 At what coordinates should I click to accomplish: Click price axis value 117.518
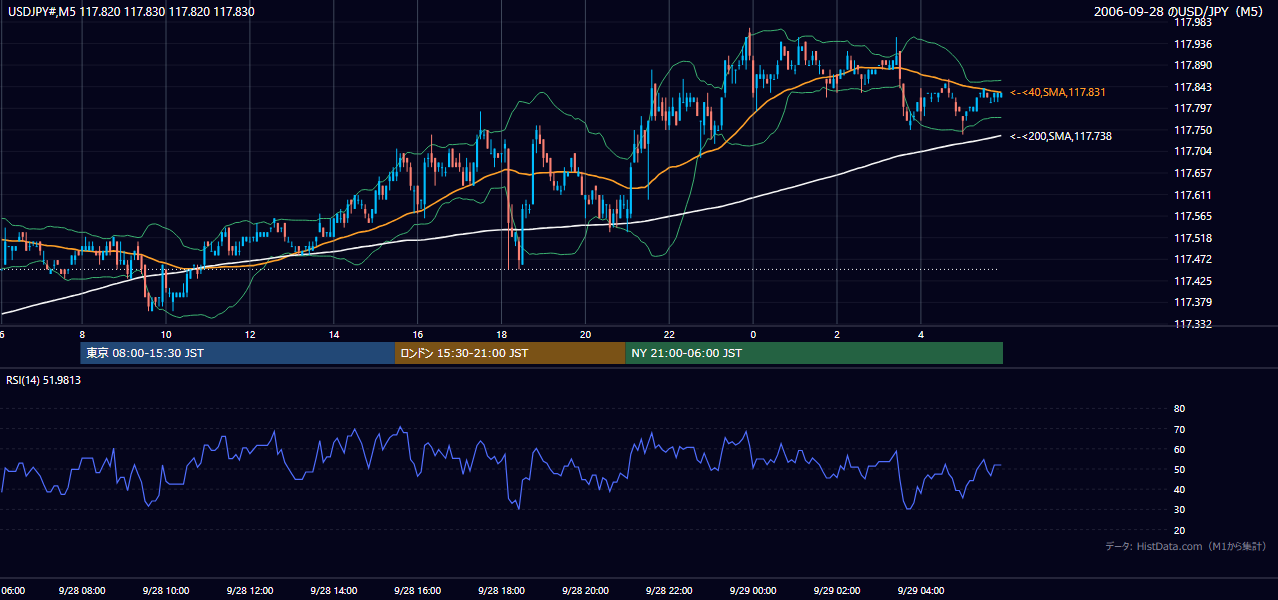pos(1193,238)
